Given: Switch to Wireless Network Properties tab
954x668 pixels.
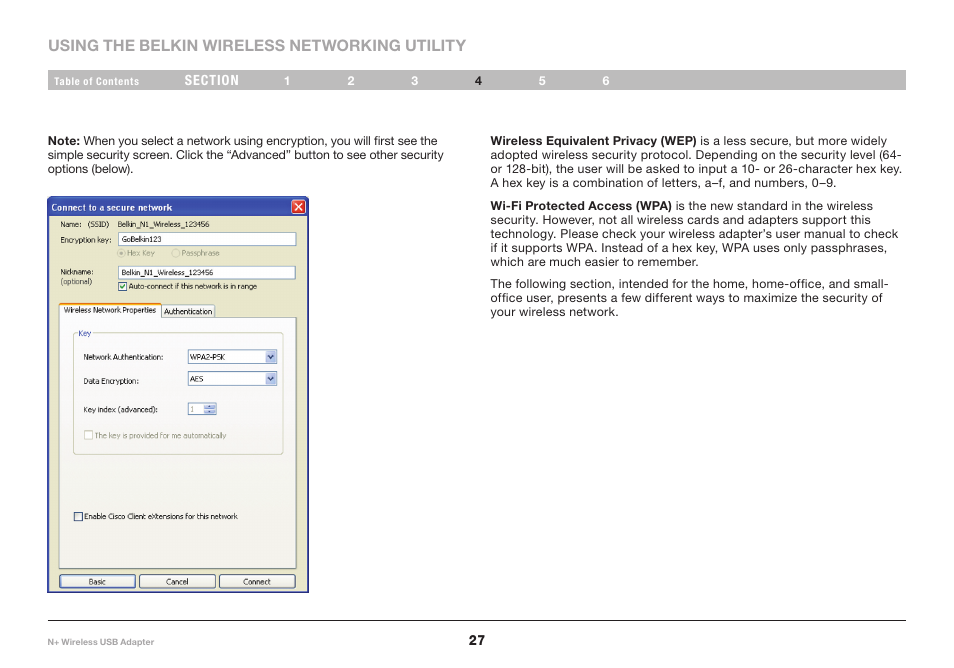Looking at the screenshot, I should [x=110, y=310].
